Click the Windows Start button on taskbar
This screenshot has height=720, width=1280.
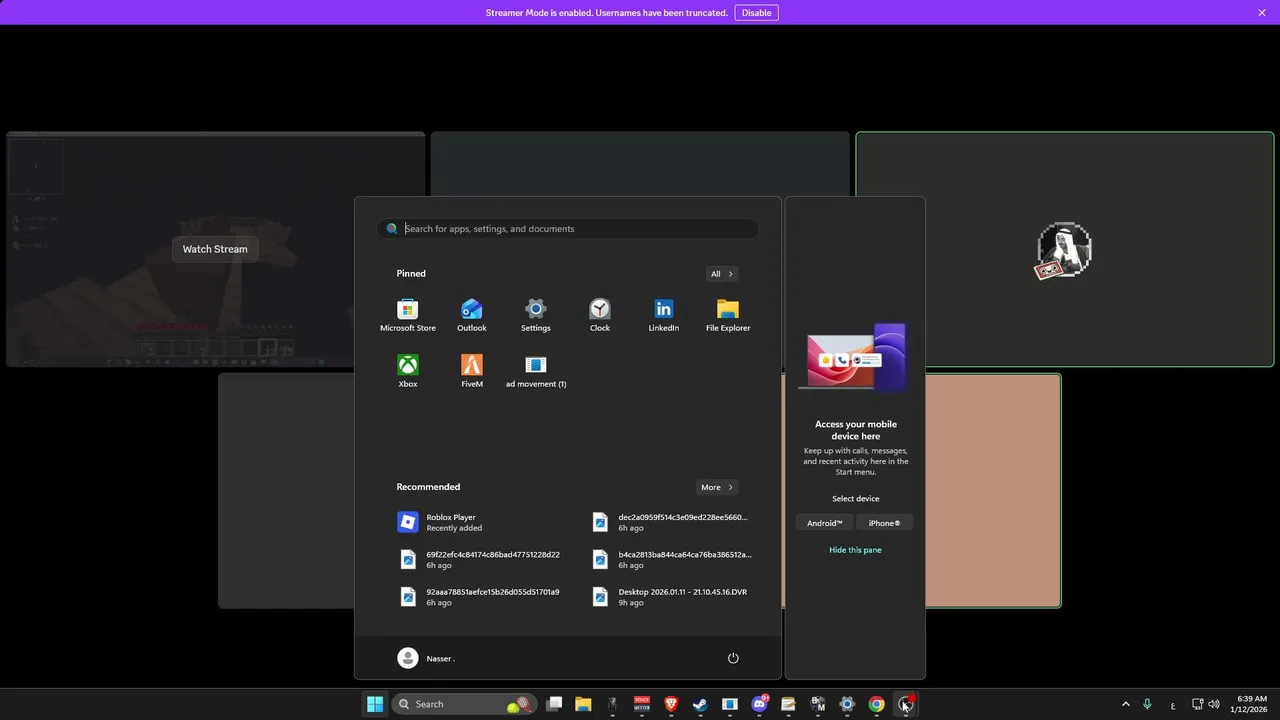pyautogui.click(x=375, y=704)
